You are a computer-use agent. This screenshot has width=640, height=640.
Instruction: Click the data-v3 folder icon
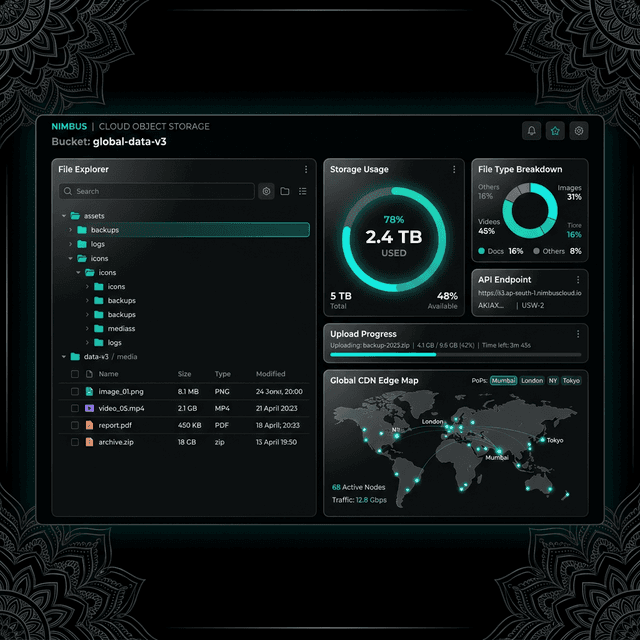pos(75,356)
